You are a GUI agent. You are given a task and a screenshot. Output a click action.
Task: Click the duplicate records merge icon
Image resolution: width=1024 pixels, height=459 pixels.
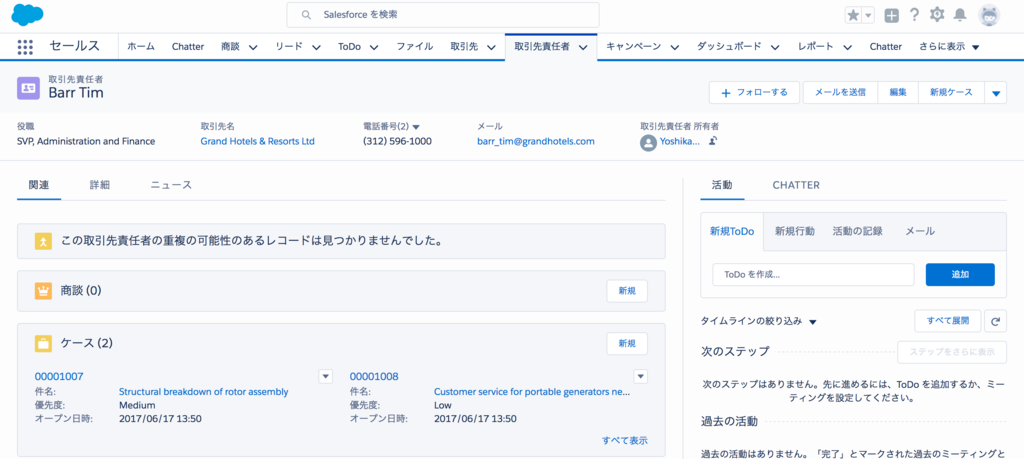click(x=43, y=242)
